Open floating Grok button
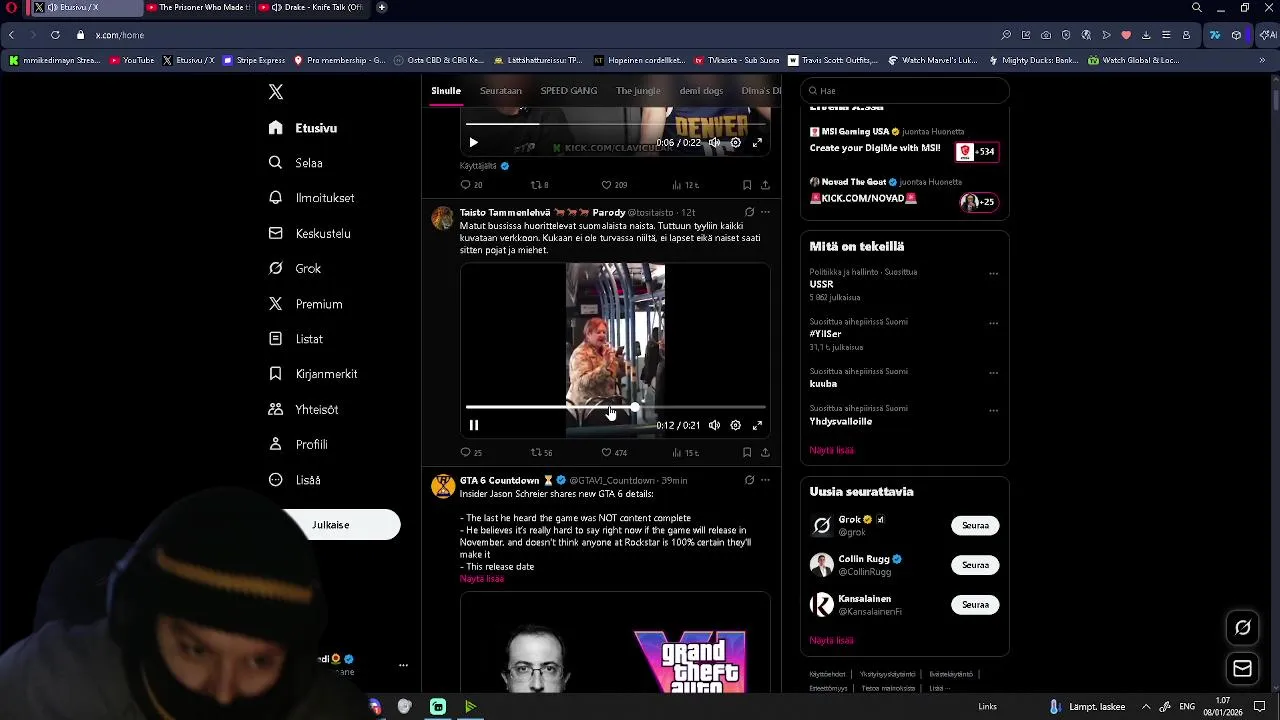The width and height of the screenshot is (1280, 720). pyautogui.click(x=1243, y=628)
